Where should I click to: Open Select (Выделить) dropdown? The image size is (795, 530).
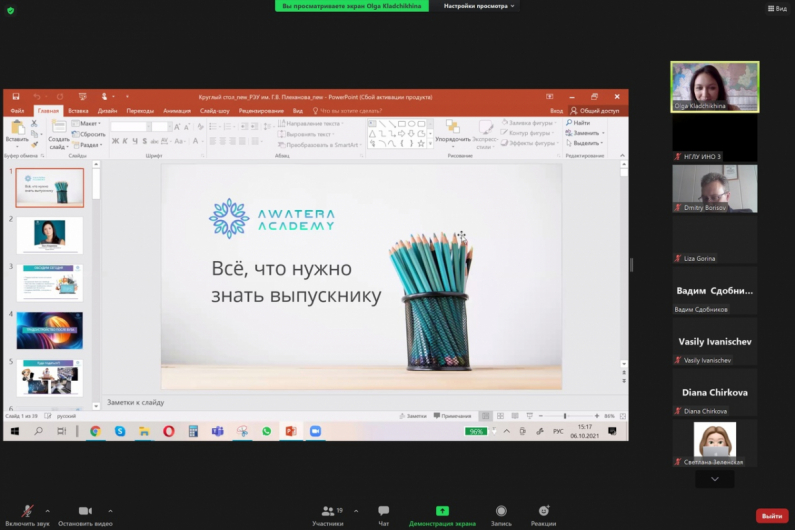point(585,143)
